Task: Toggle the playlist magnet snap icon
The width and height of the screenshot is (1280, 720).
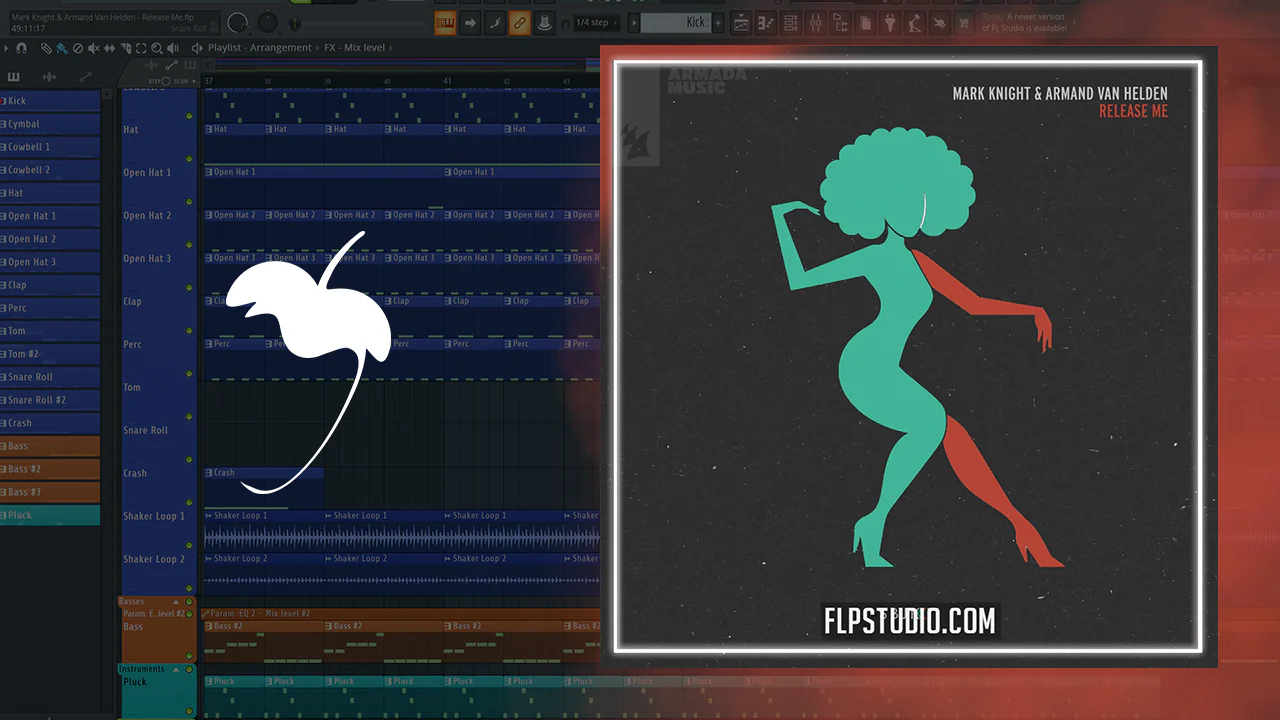Action: click(x=22, y=48)
